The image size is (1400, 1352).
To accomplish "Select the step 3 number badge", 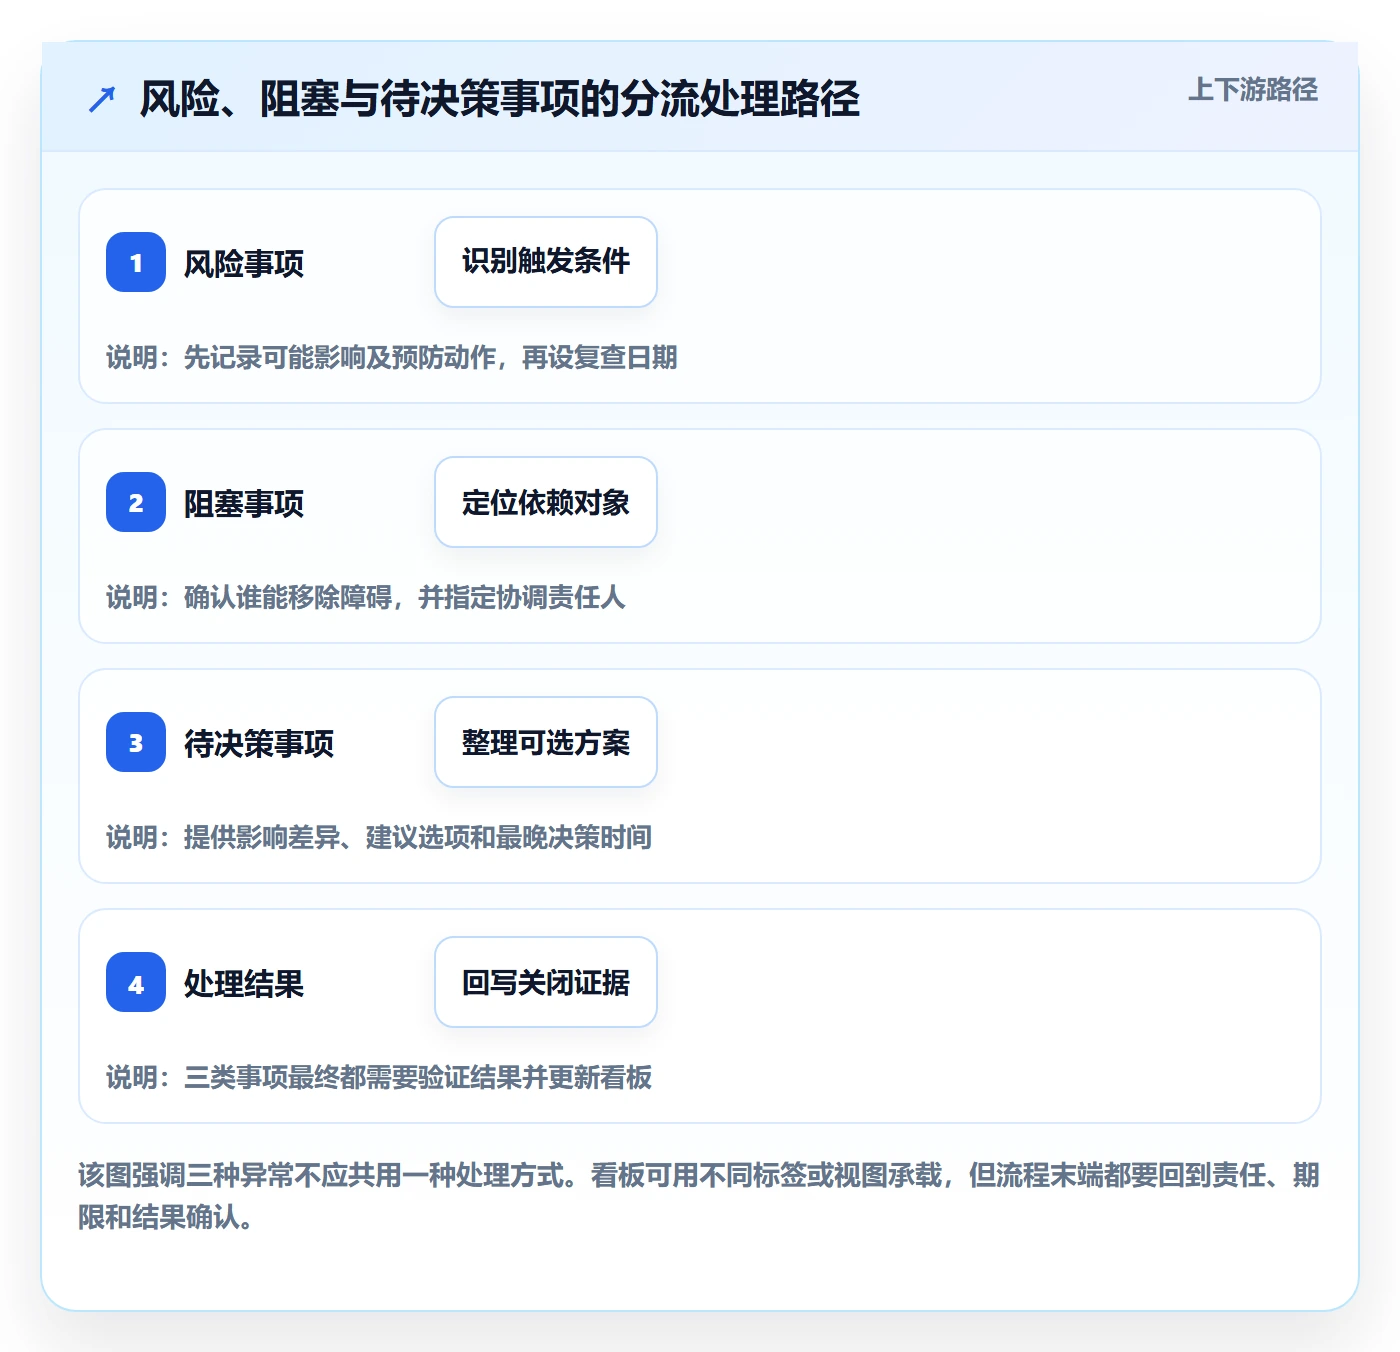I will [136, 742].
